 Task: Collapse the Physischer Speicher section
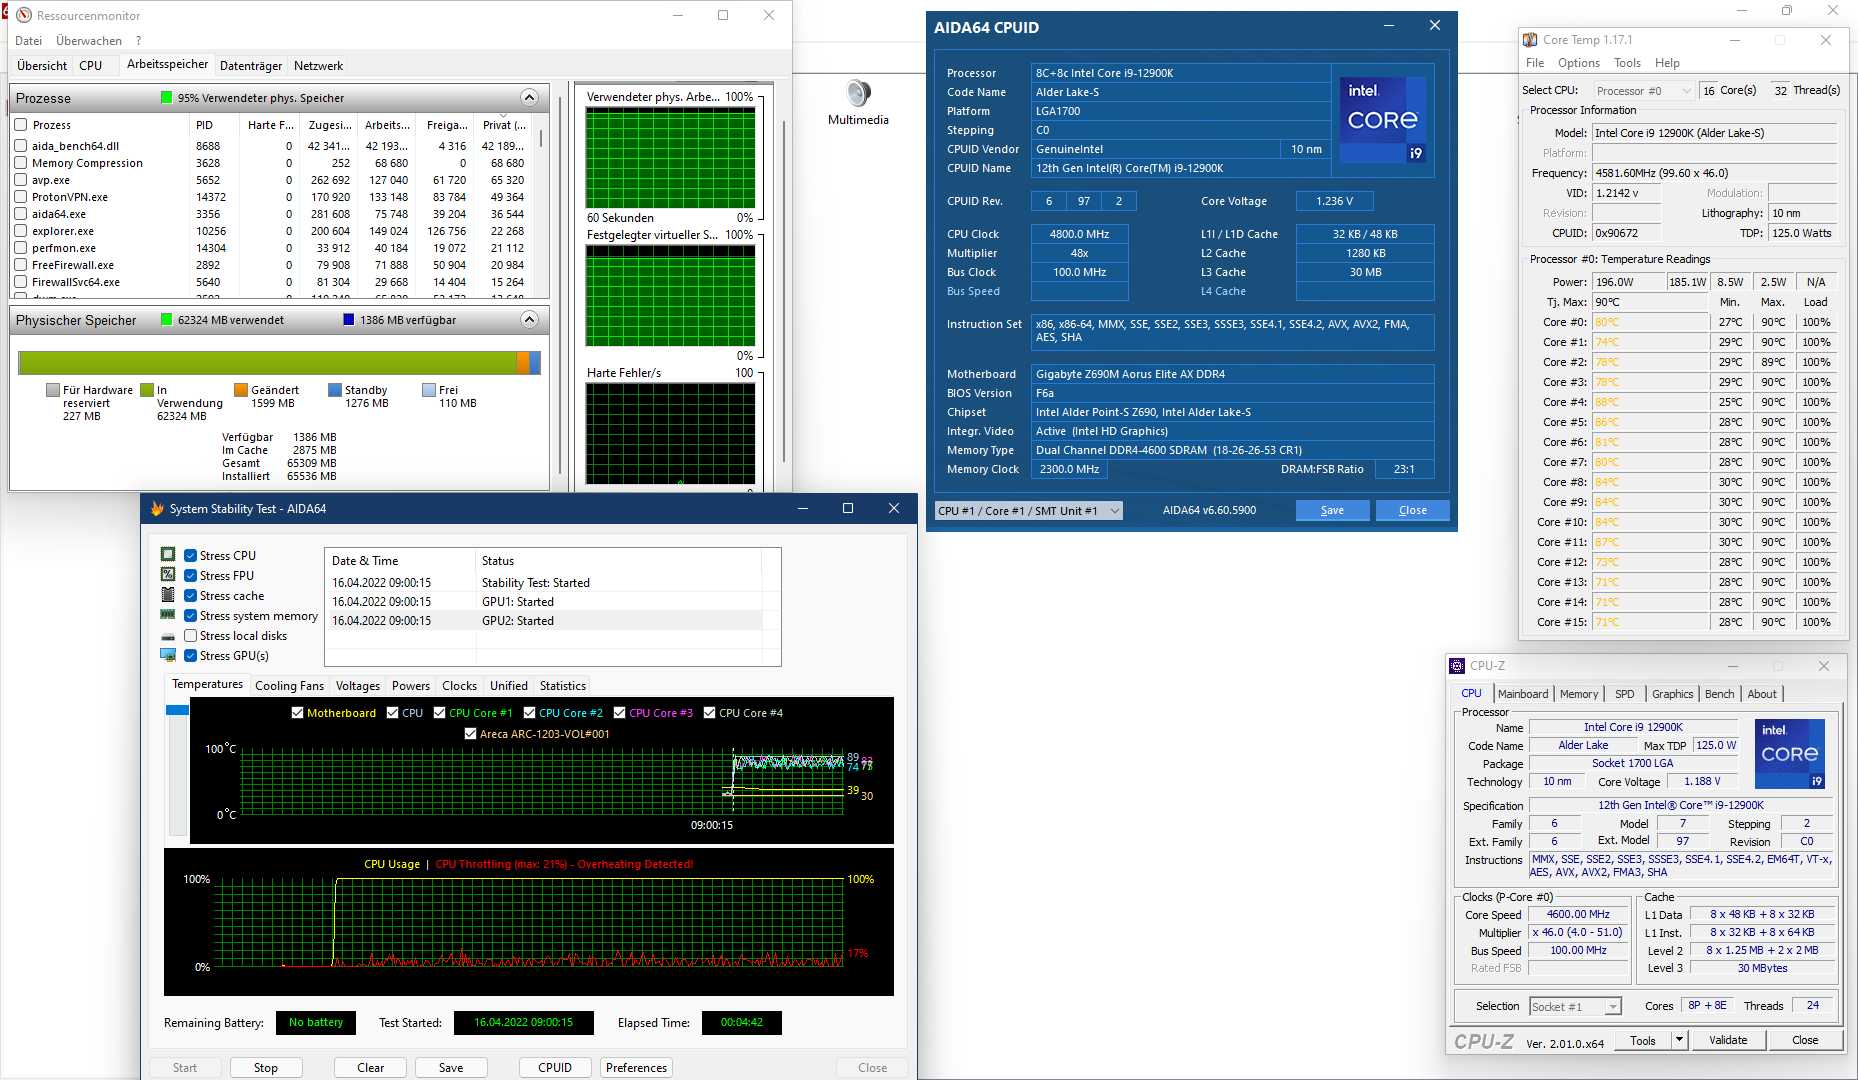(529, 320)
